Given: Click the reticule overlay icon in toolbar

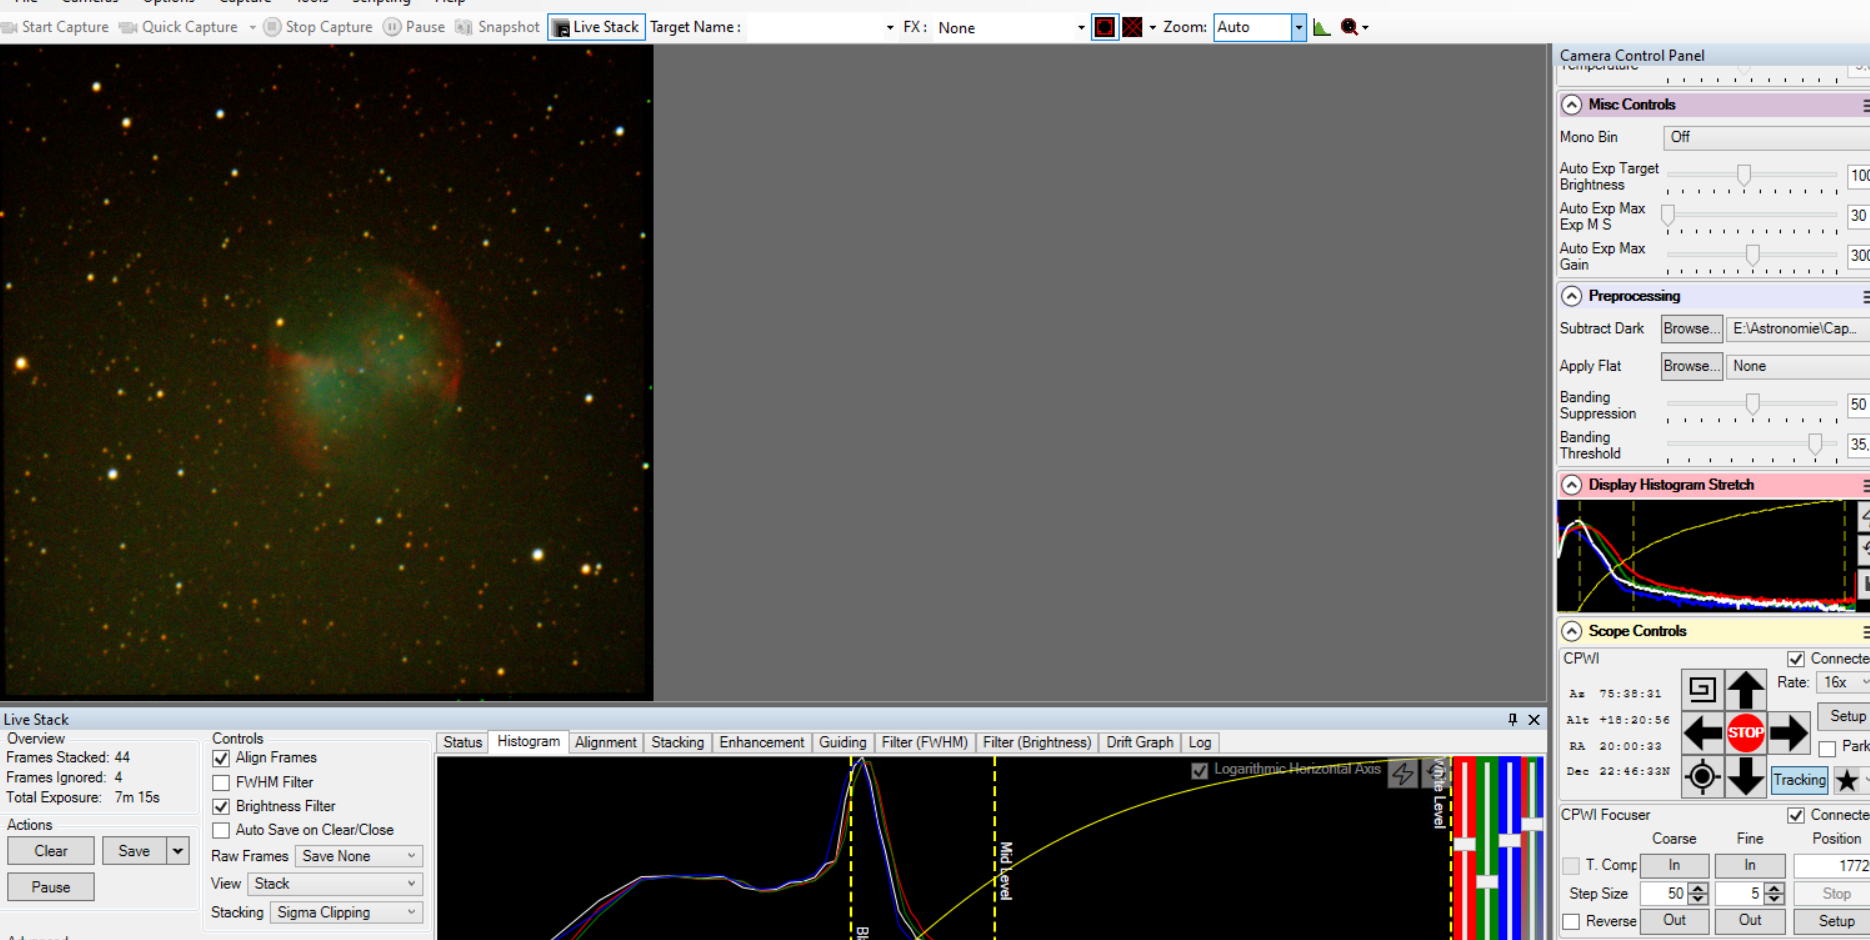Looking at the screenshot, I should [x=1104, y=27].
